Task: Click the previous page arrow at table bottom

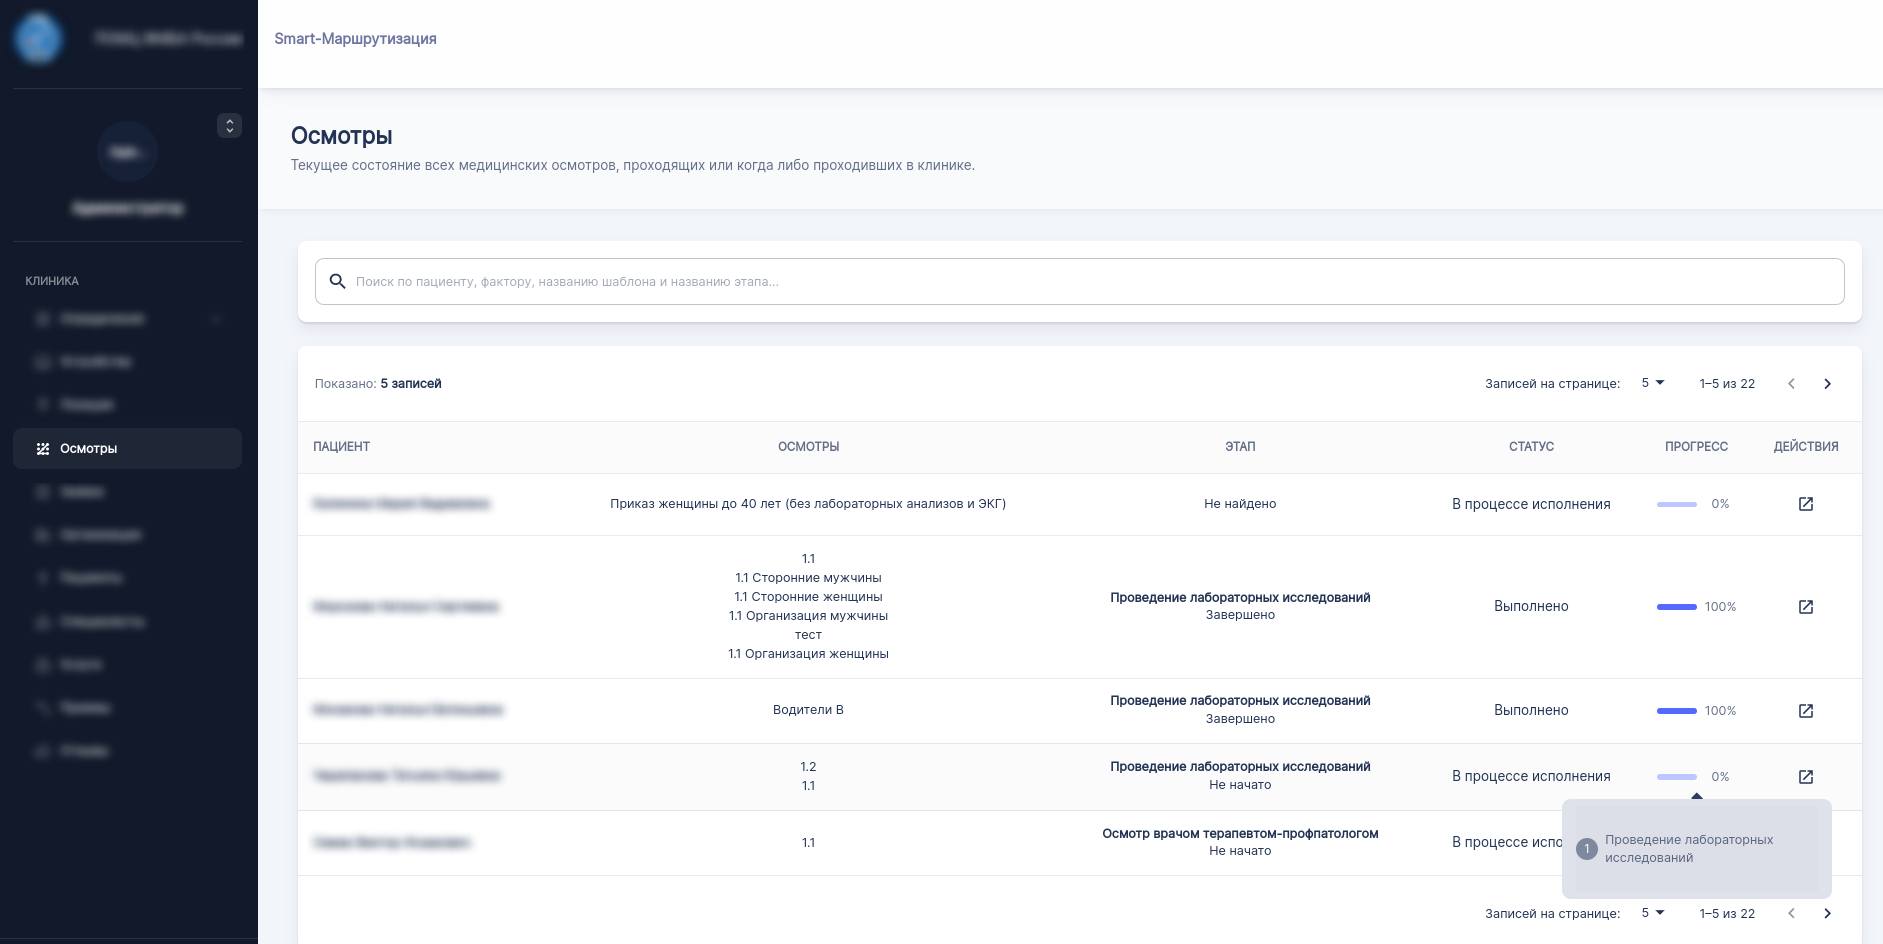Action: (x=1791, y=913)
